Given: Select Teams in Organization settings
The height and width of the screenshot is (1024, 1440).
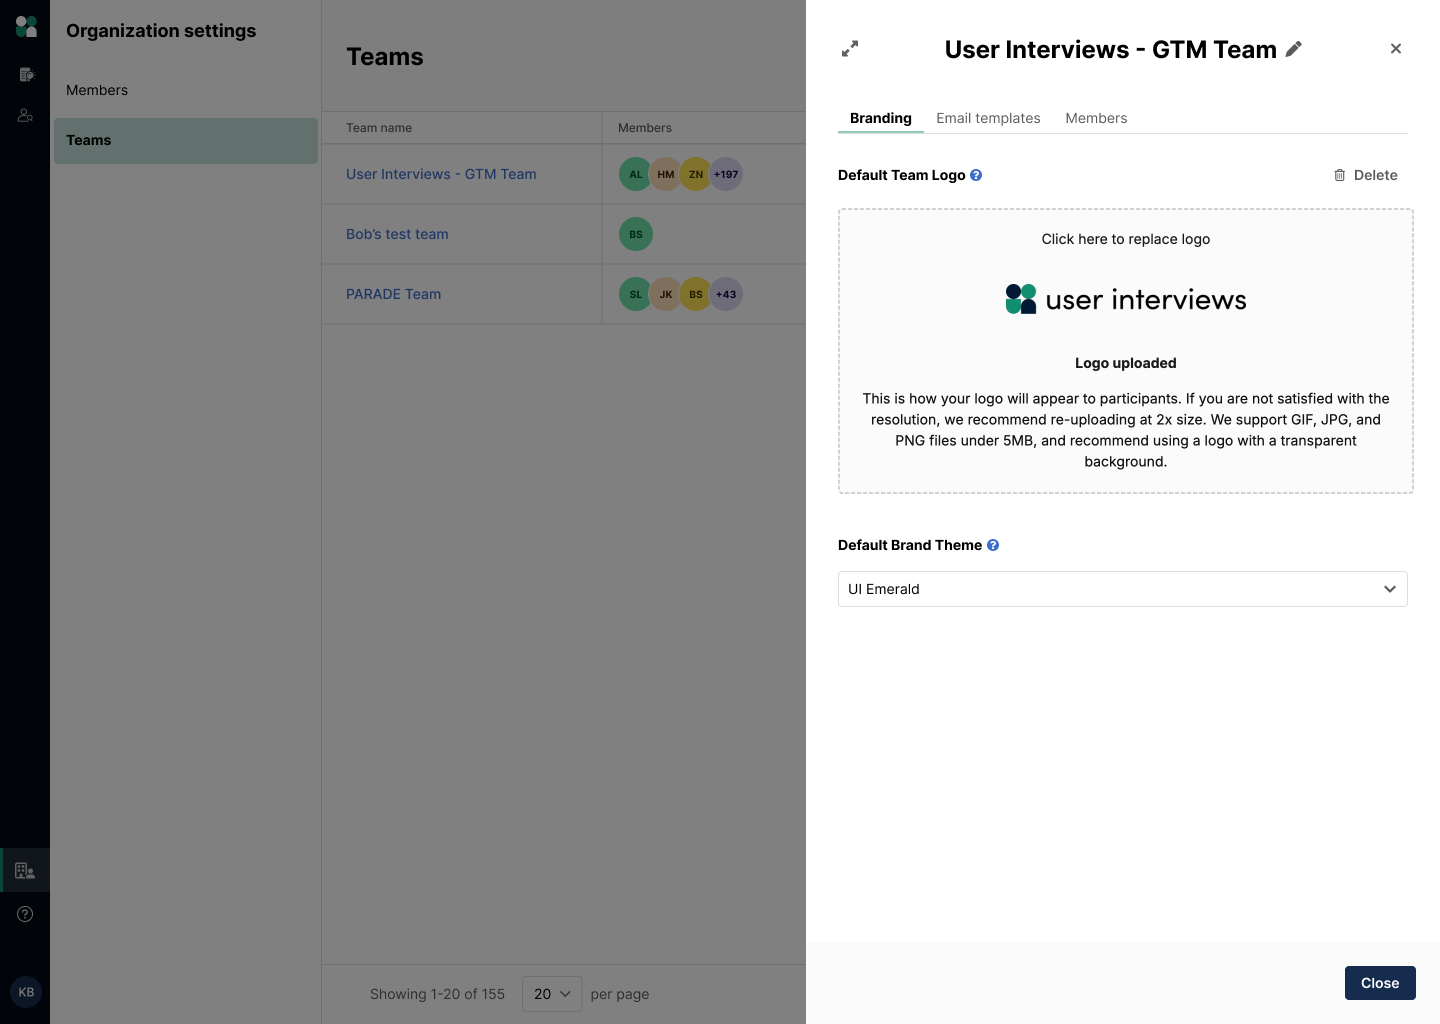Looking at the screenshot, I should 186,140.
